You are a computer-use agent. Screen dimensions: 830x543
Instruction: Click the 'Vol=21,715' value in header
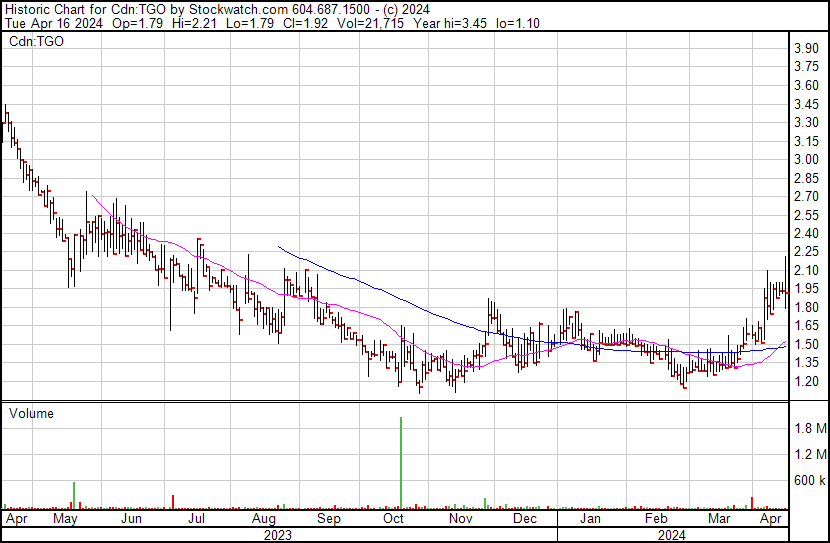click(369, 23)
